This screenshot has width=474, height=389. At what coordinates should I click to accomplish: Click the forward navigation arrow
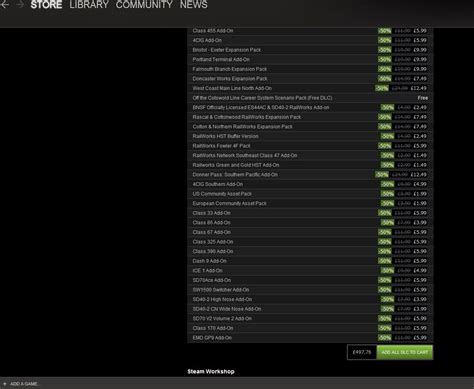pos(20,5)
